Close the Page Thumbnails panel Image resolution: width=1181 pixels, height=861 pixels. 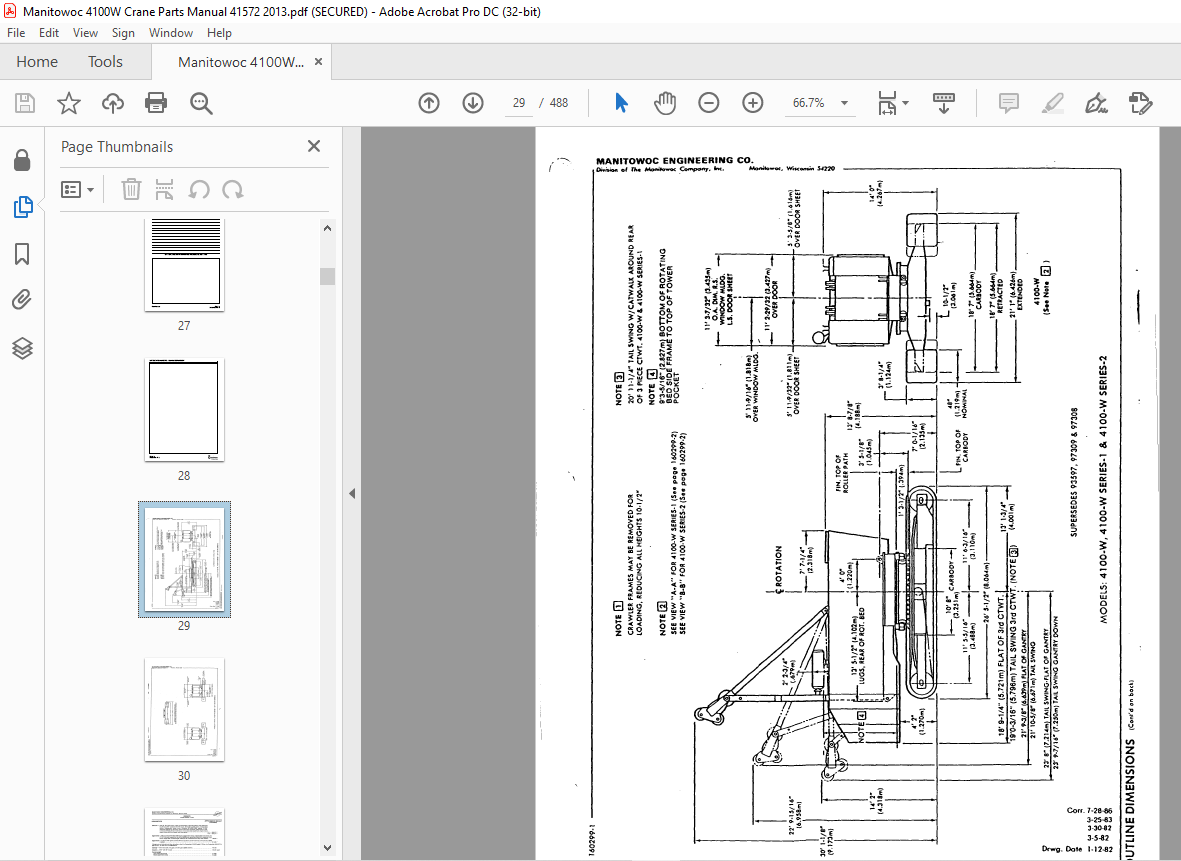314,146
